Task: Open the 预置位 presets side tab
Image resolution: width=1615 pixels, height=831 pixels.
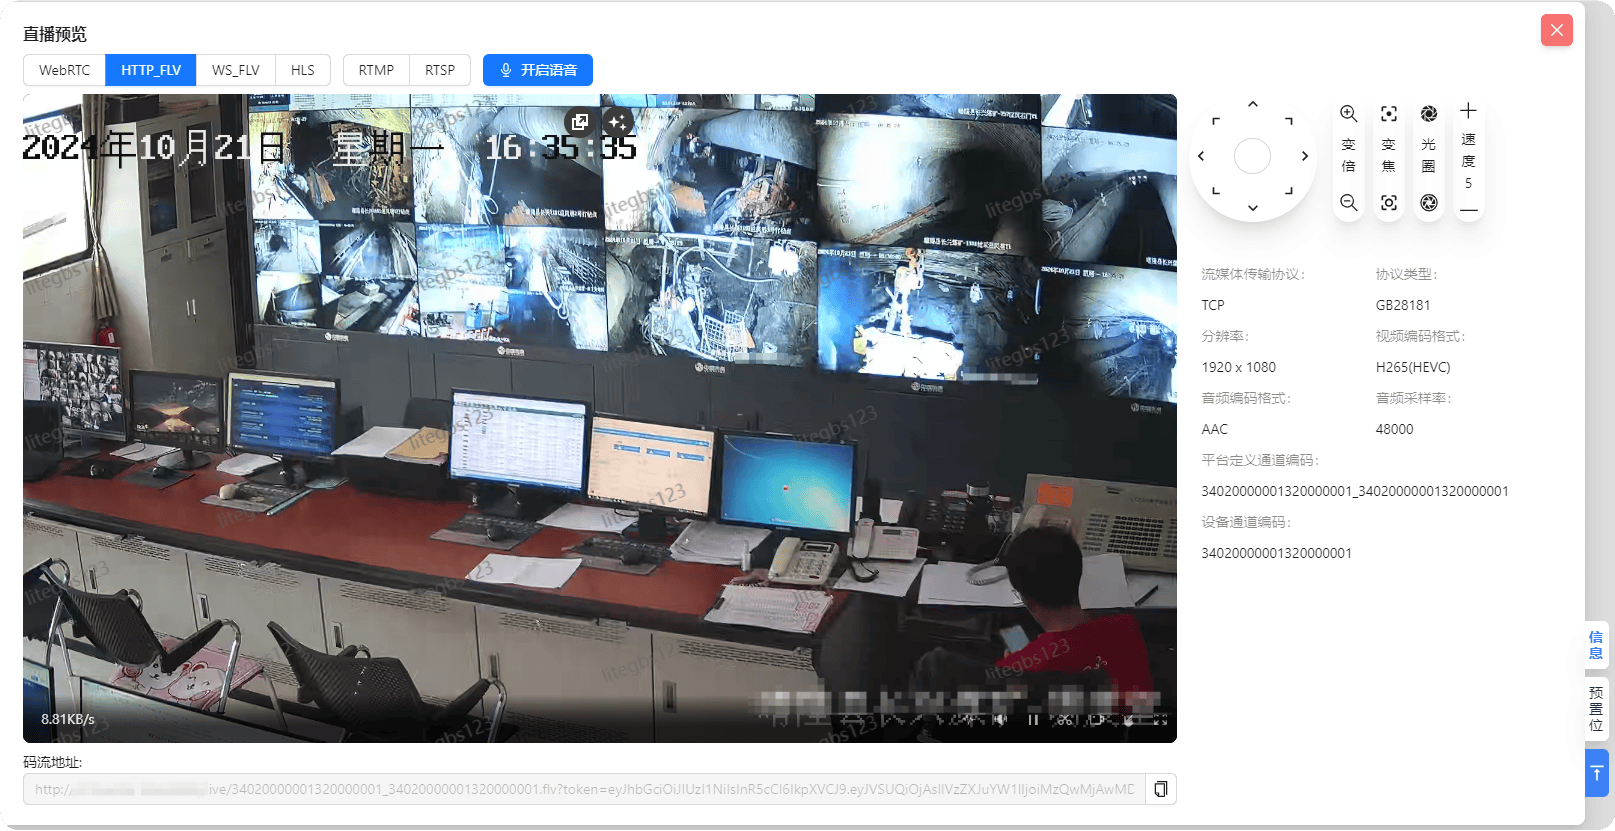Action: point(1596,709)
